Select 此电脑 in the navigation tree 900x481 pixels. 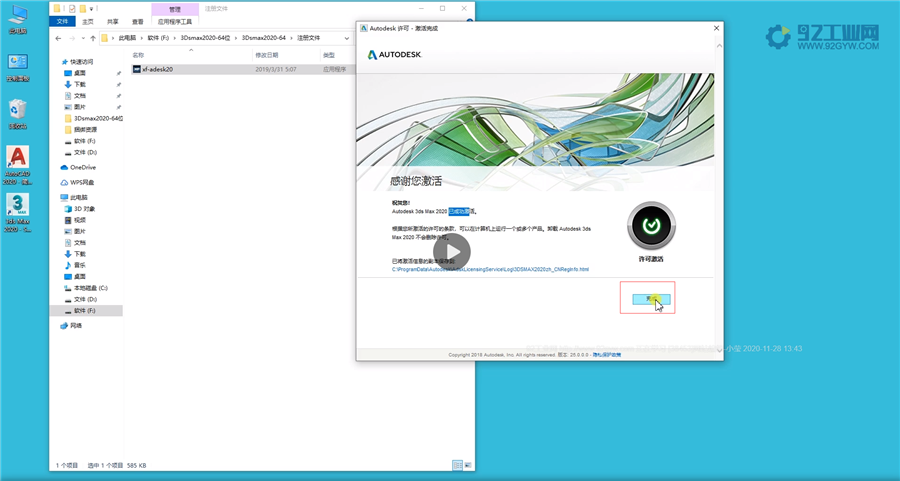click(74, 197)
